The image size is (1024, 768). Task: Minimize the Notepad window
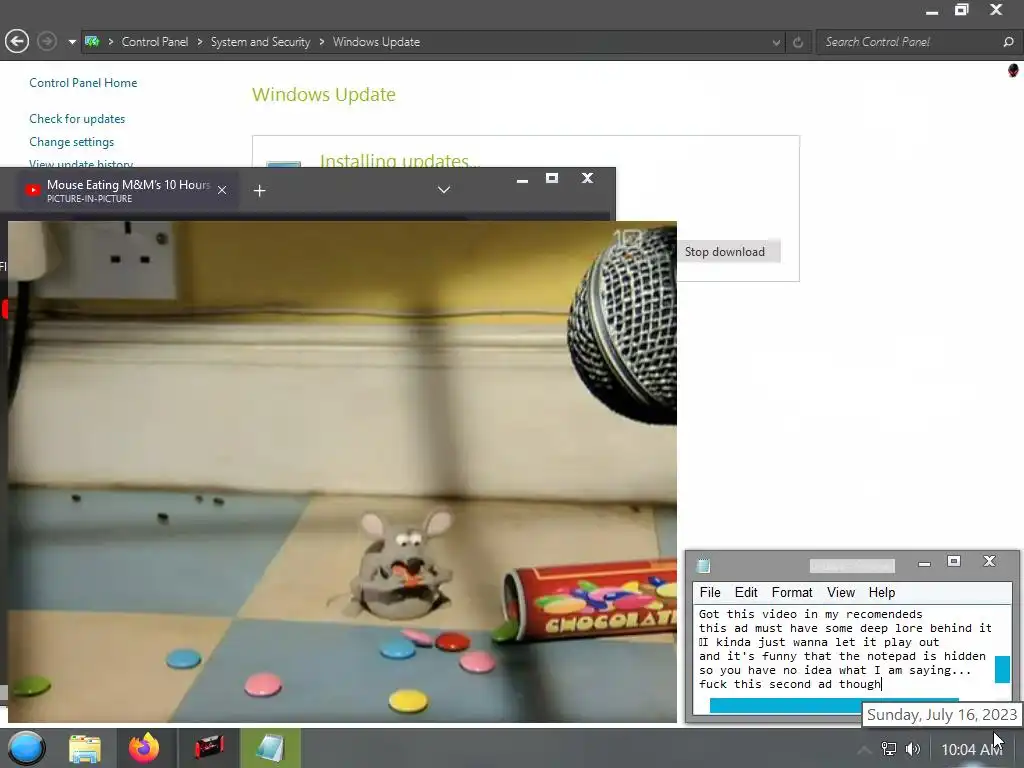924,563
